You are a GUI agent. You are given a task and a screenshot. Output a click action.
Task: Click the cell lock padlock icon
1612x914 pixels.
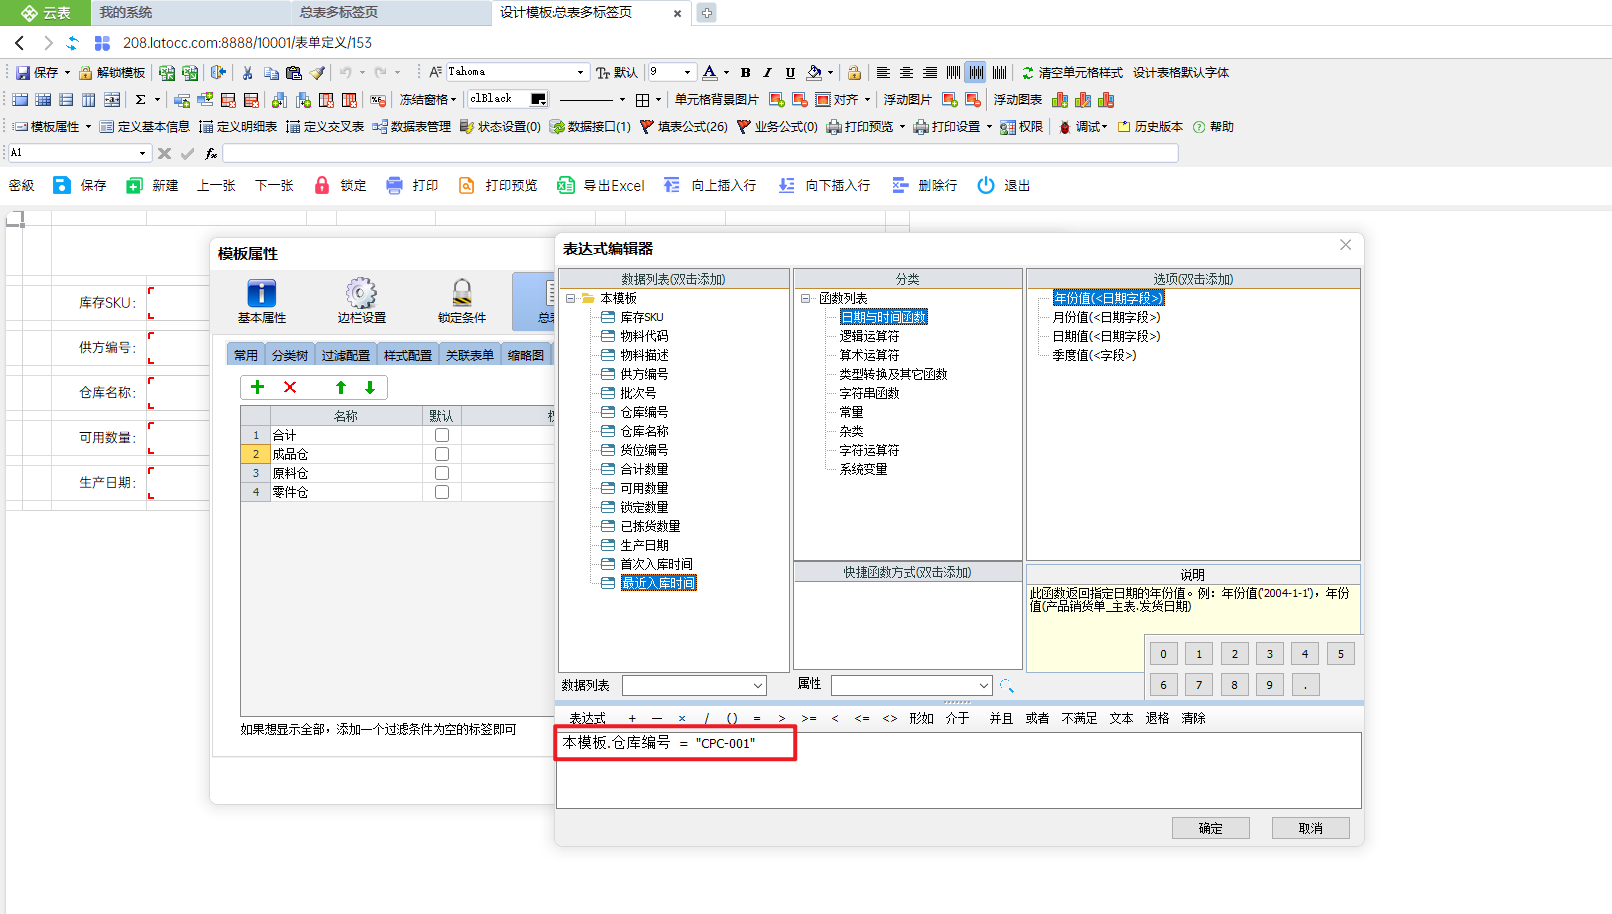pos(854,72)
